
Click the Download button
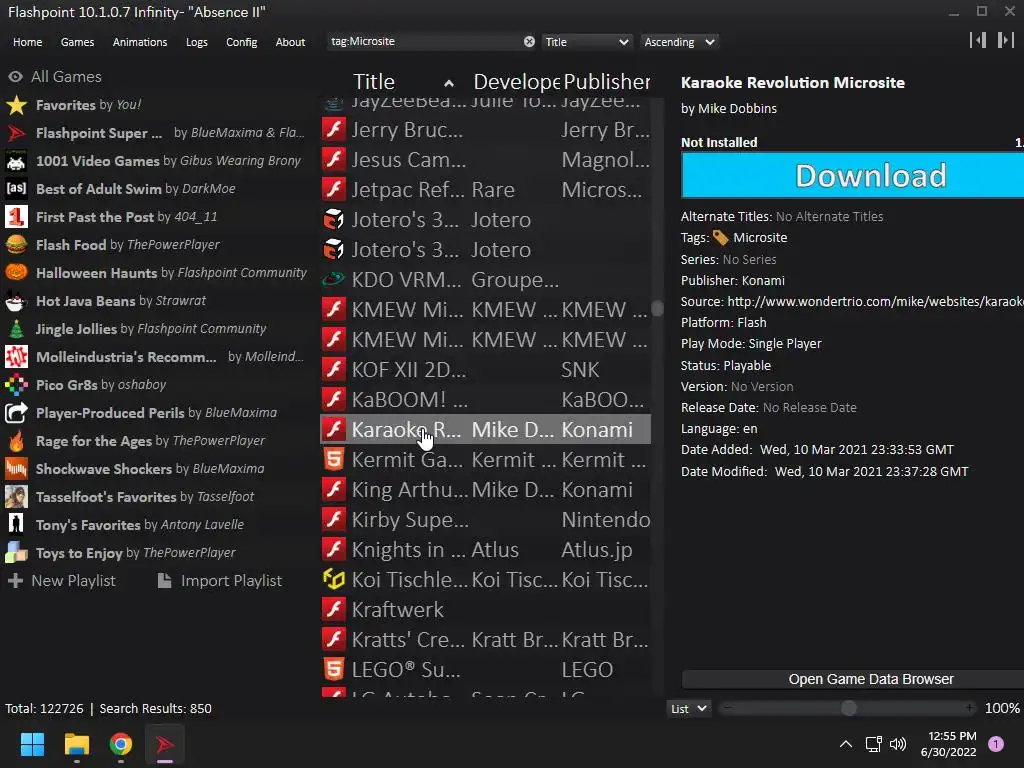tap(852, 175)
